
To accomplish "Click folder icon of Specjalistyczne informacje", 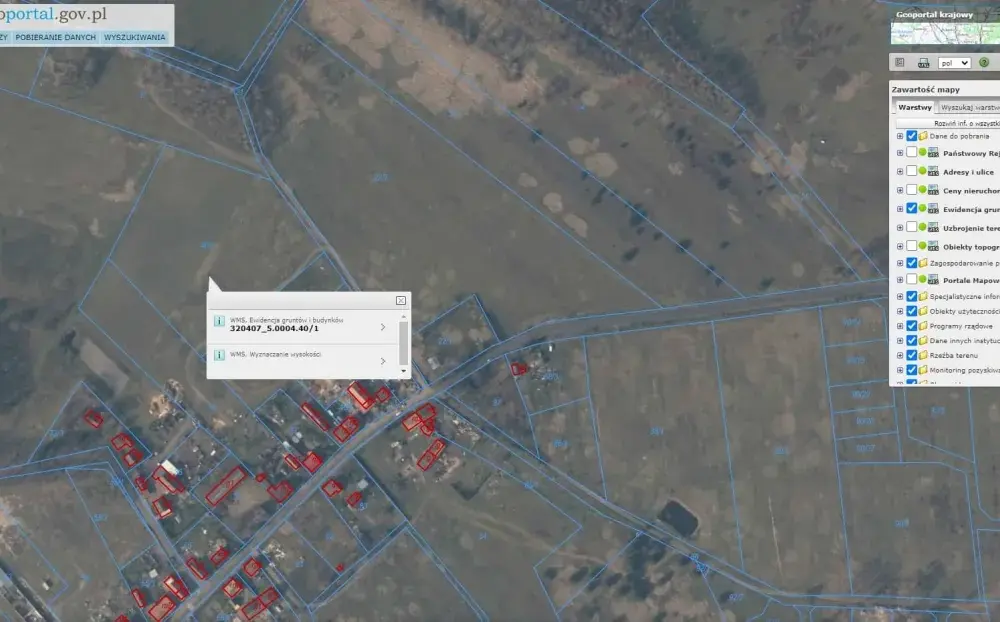I will coord(923,297).
